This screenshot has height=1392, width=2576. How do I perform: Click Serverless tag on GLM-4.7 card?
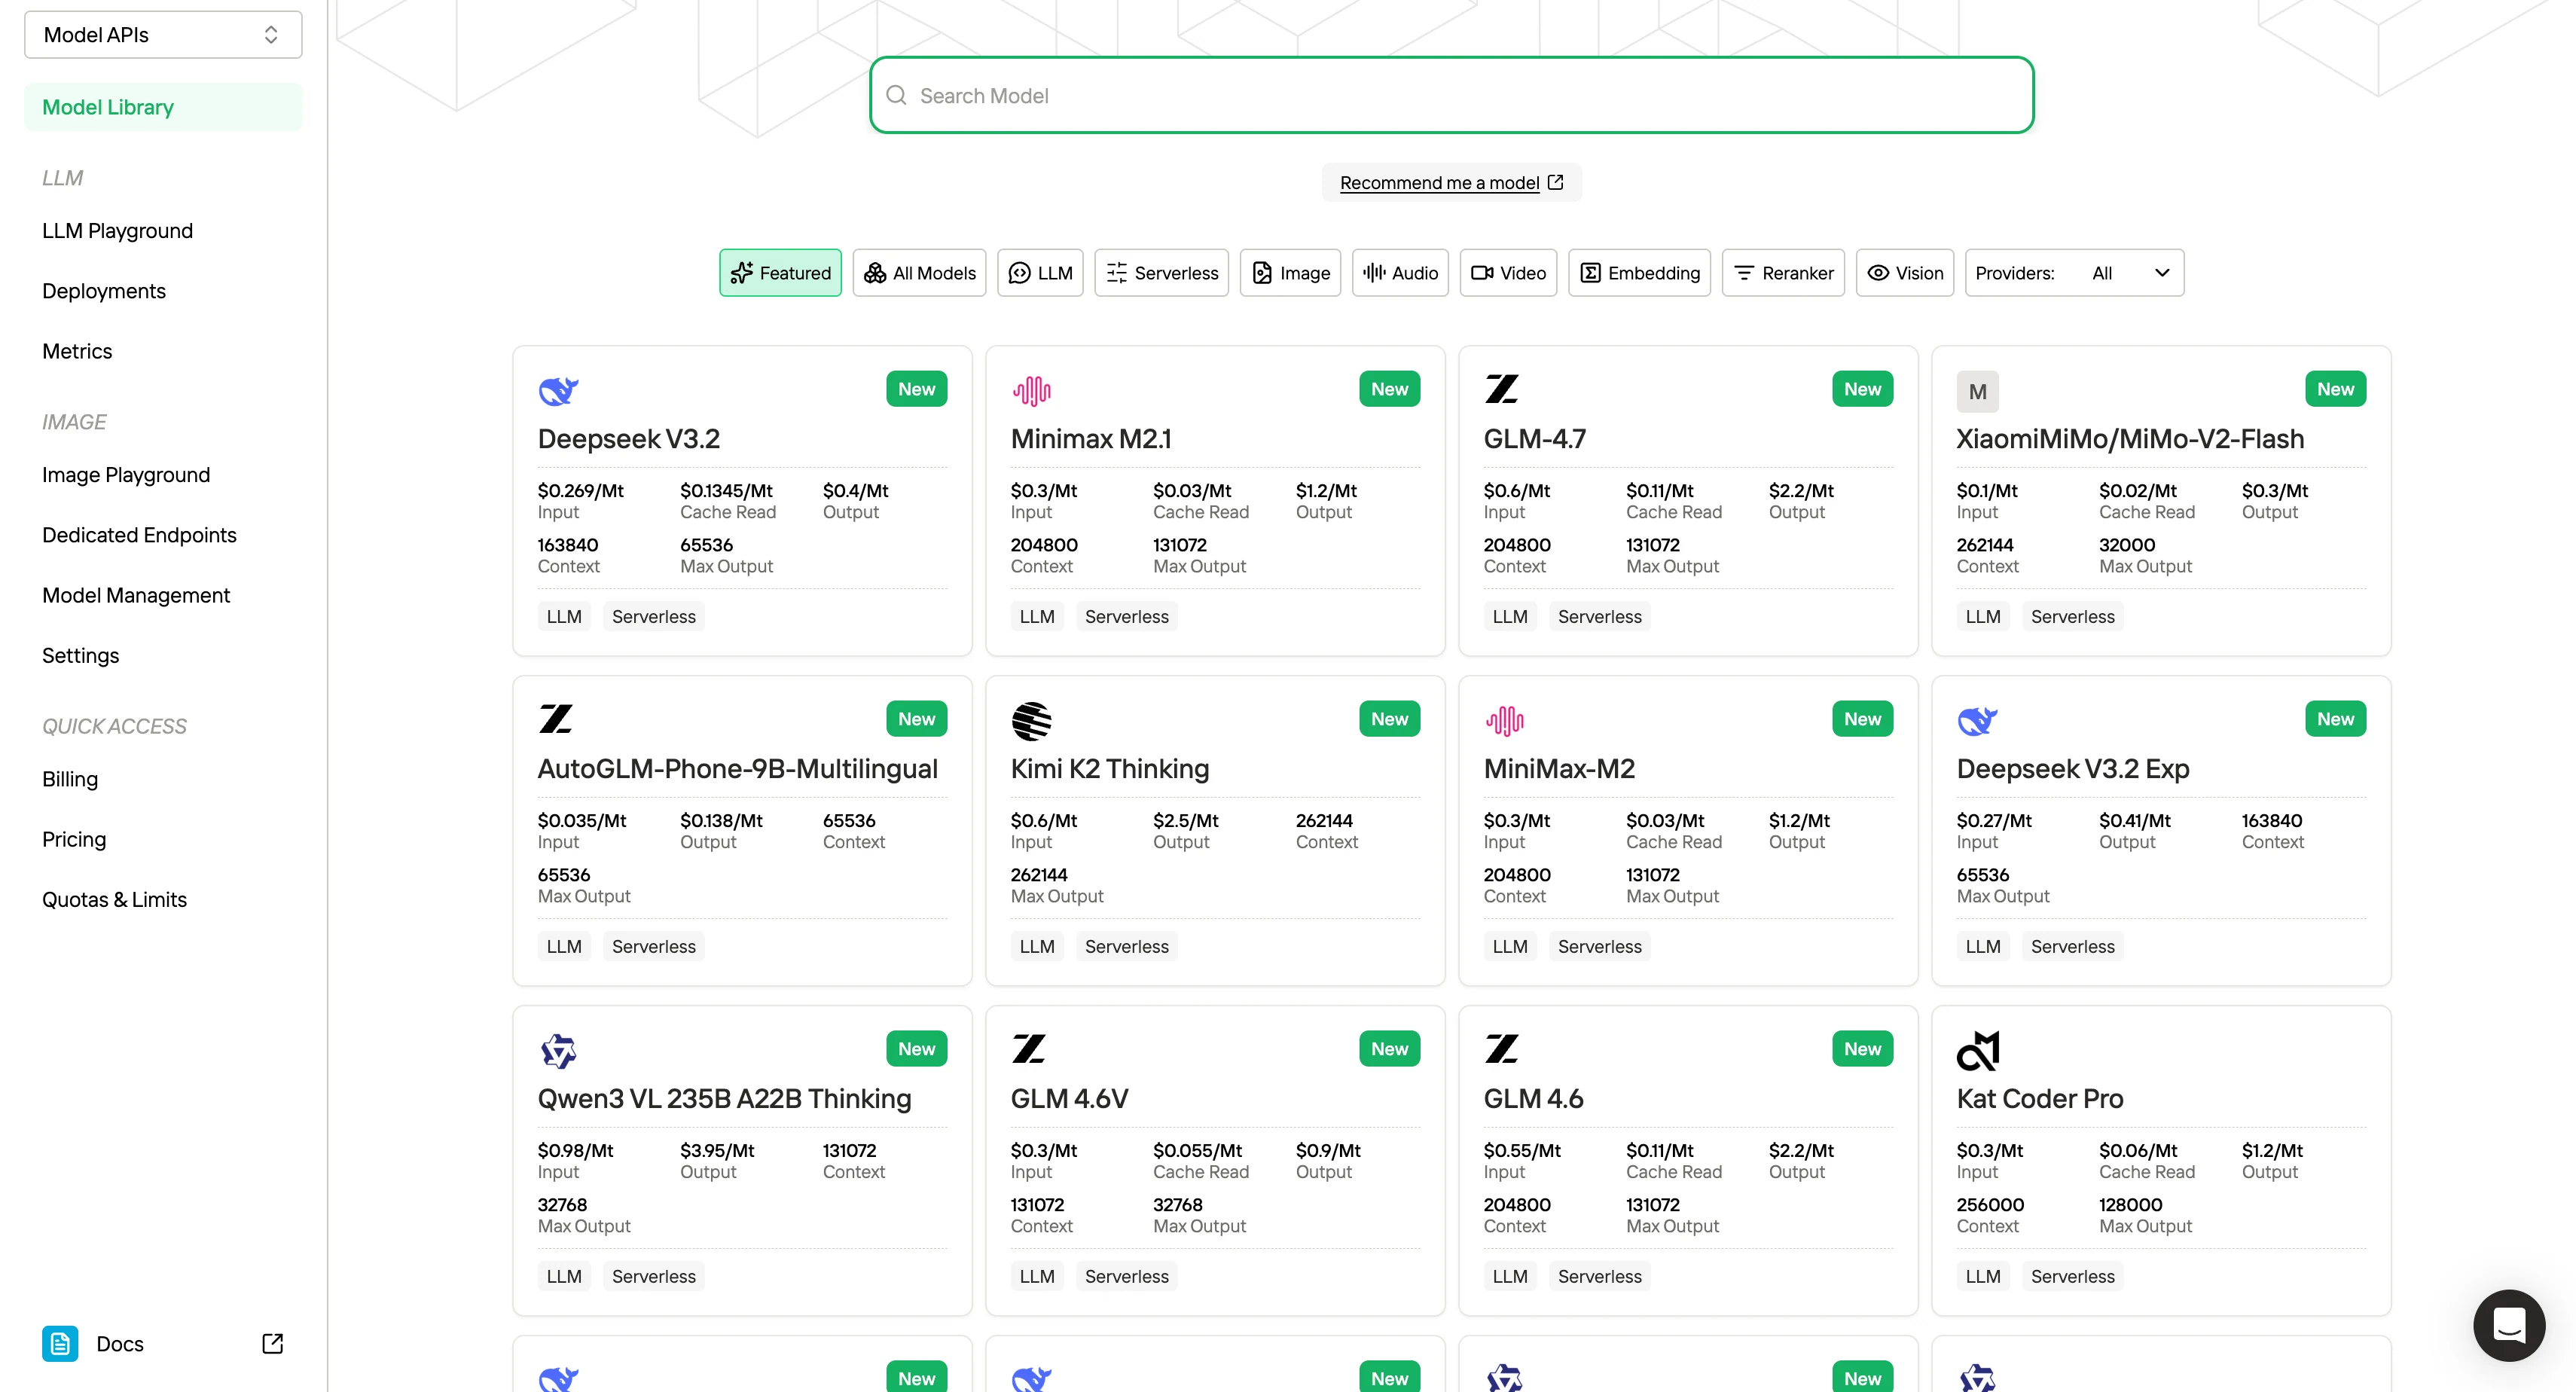[1599, 617]
